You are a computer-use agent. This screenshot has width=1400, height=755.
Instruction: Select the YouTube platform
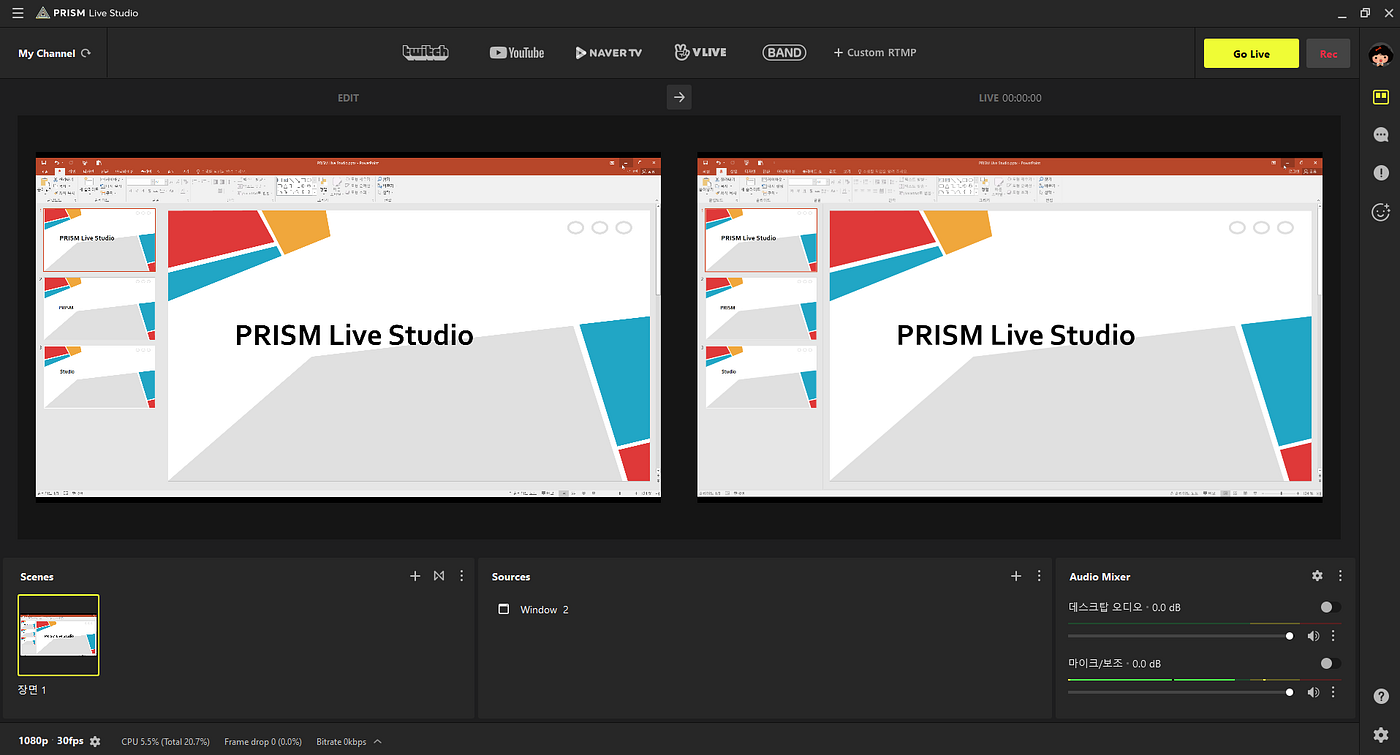517,52
